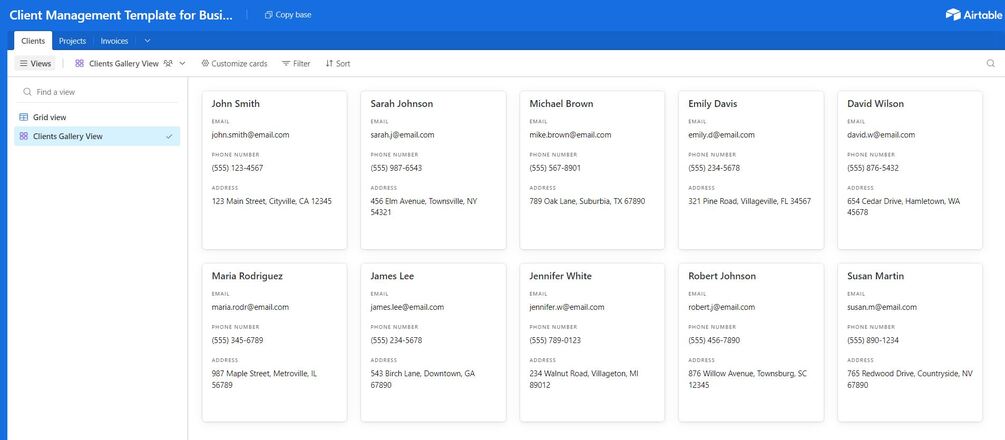This screenshot has height=440, width=1005.
Task: Toggle the Views sidebar button
Action: pyautogui.click(x=35, y=63)
